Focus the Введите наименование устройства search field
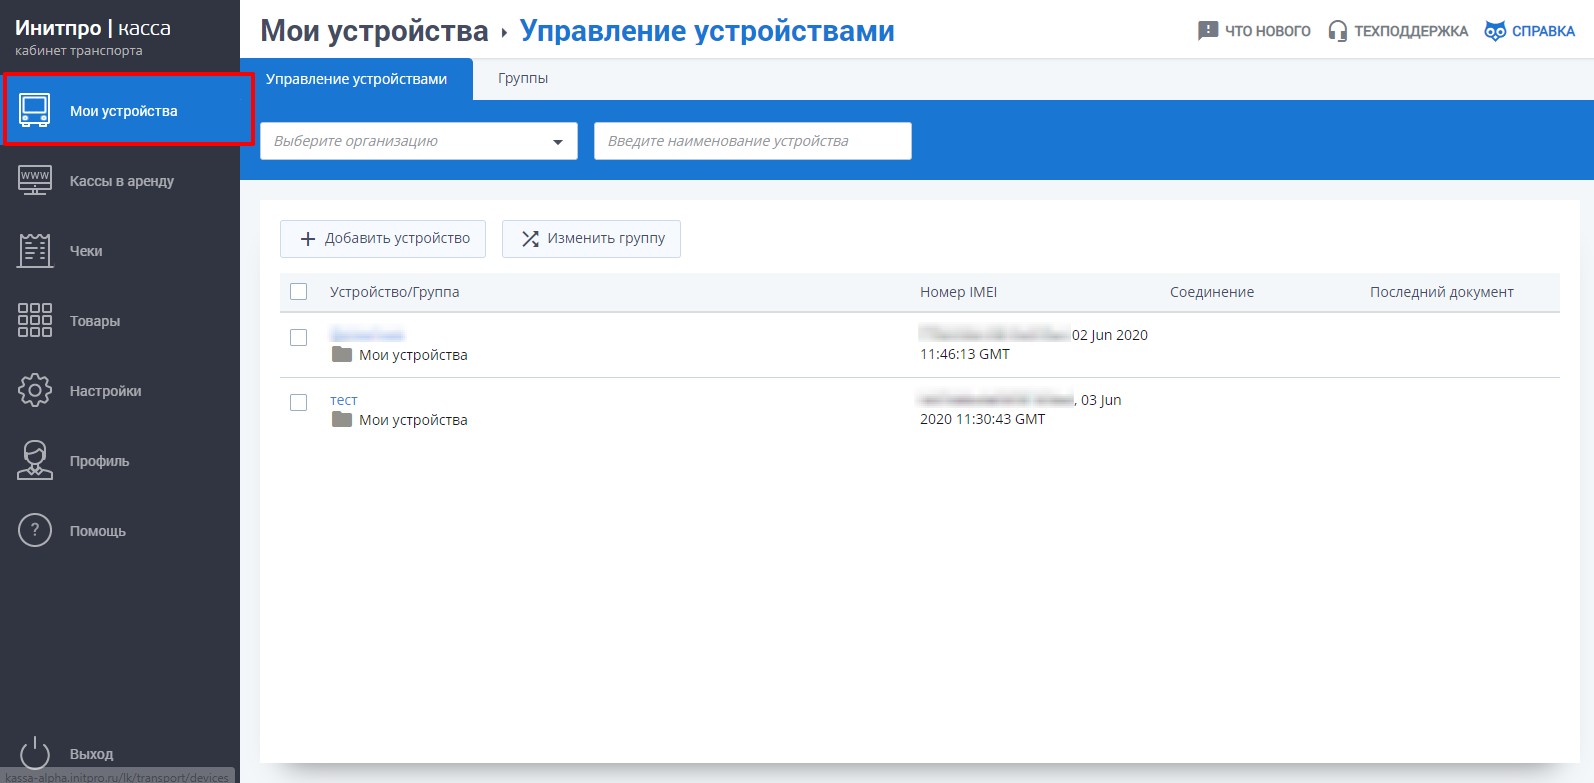 (x=753, y=141)
